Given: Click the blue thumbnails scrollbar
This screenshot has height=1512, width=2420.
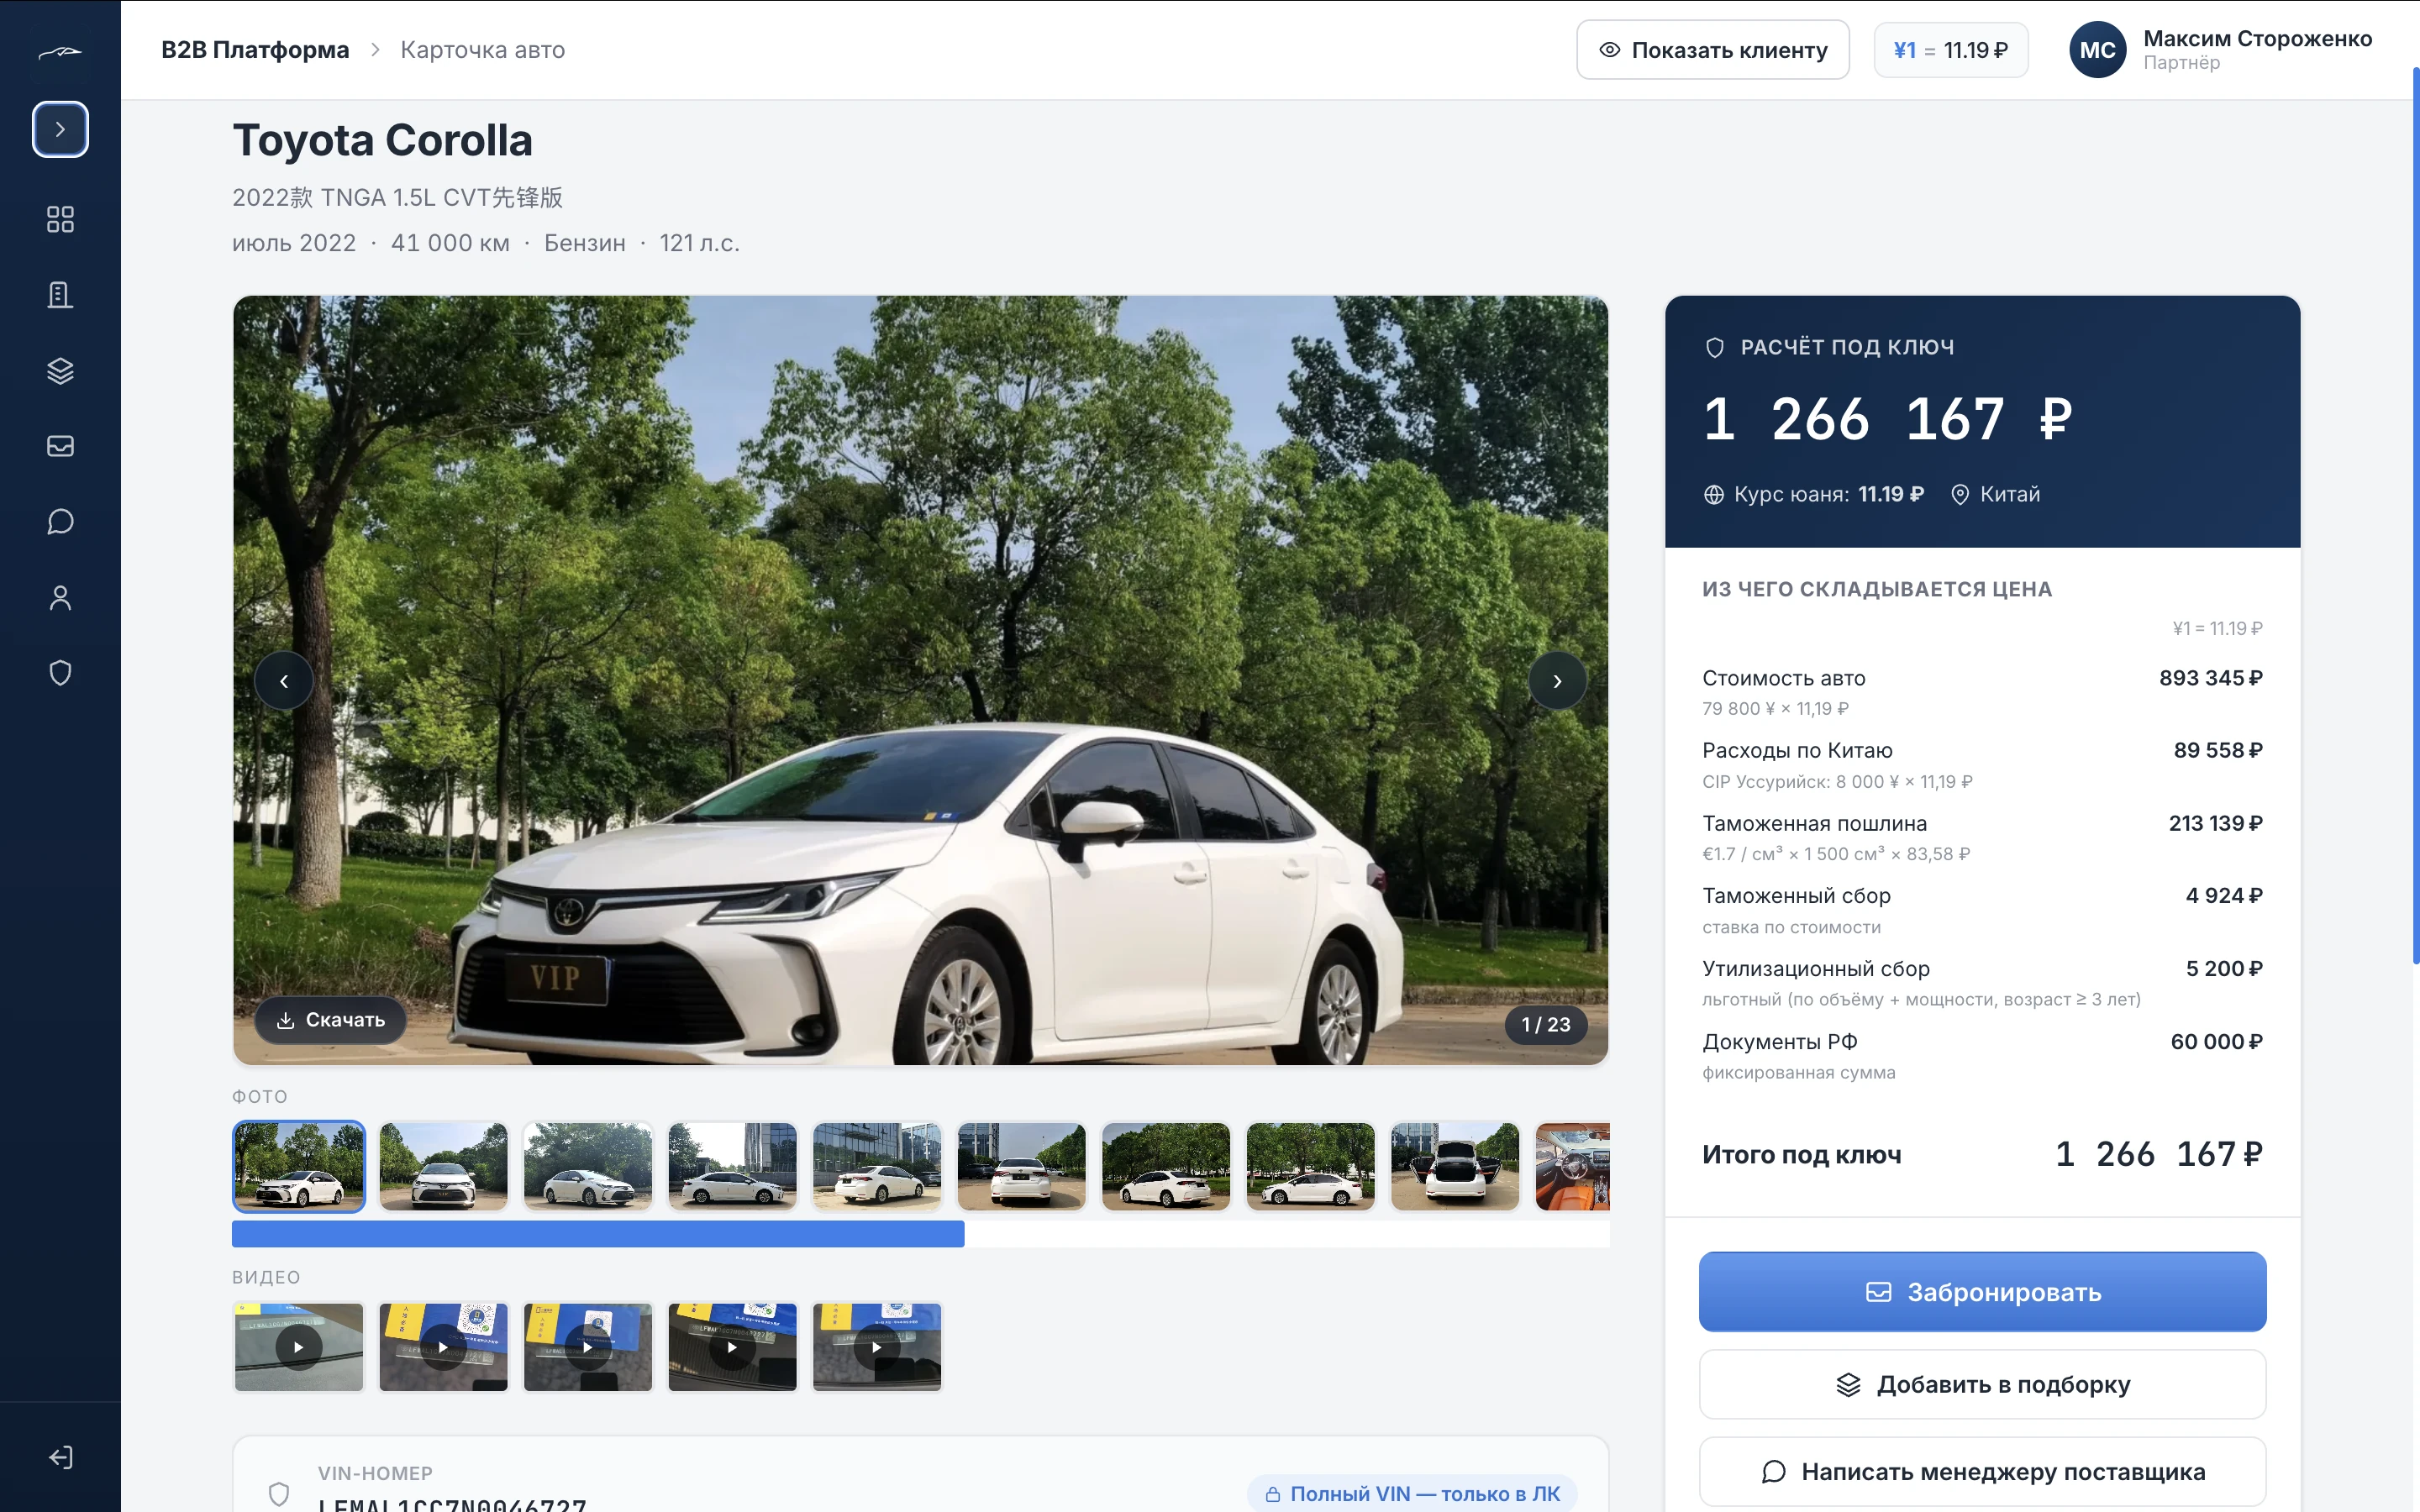Looking at the screenshot, I should pos(598,1233).
